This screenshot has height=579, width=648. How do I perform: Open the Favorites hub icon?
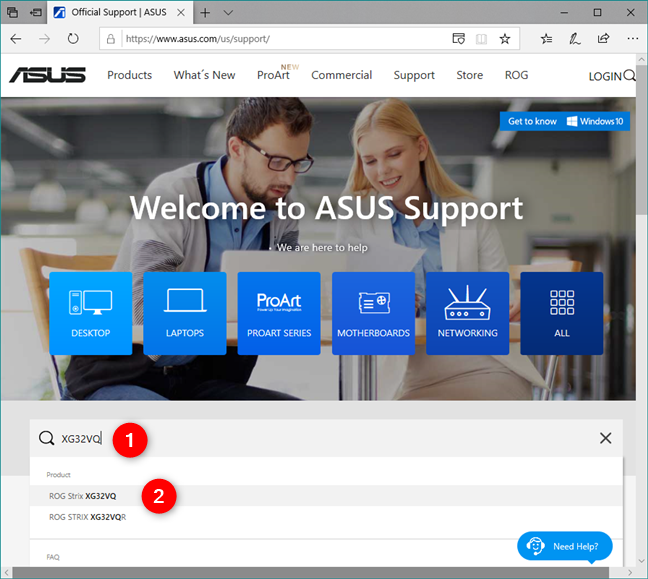(x=546, y=39)
